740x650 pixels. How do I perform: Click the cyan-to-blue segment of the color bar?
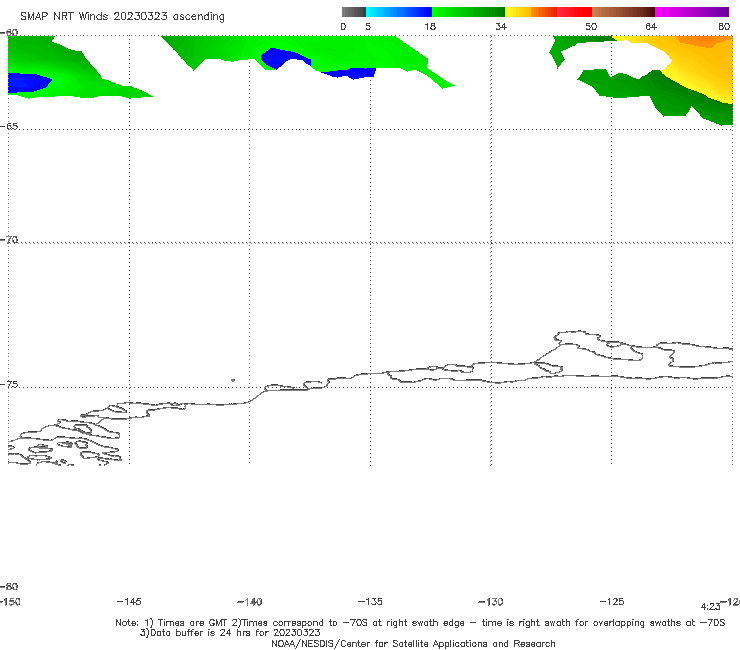(399, 12)
